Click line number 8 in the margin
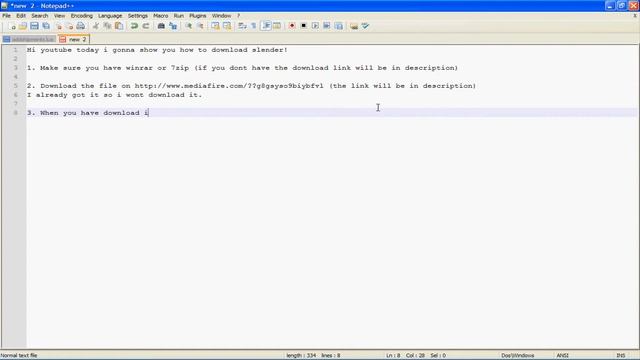Image resolution: width=640 pixels, height=360 pixels. click(x=16, y=113)
